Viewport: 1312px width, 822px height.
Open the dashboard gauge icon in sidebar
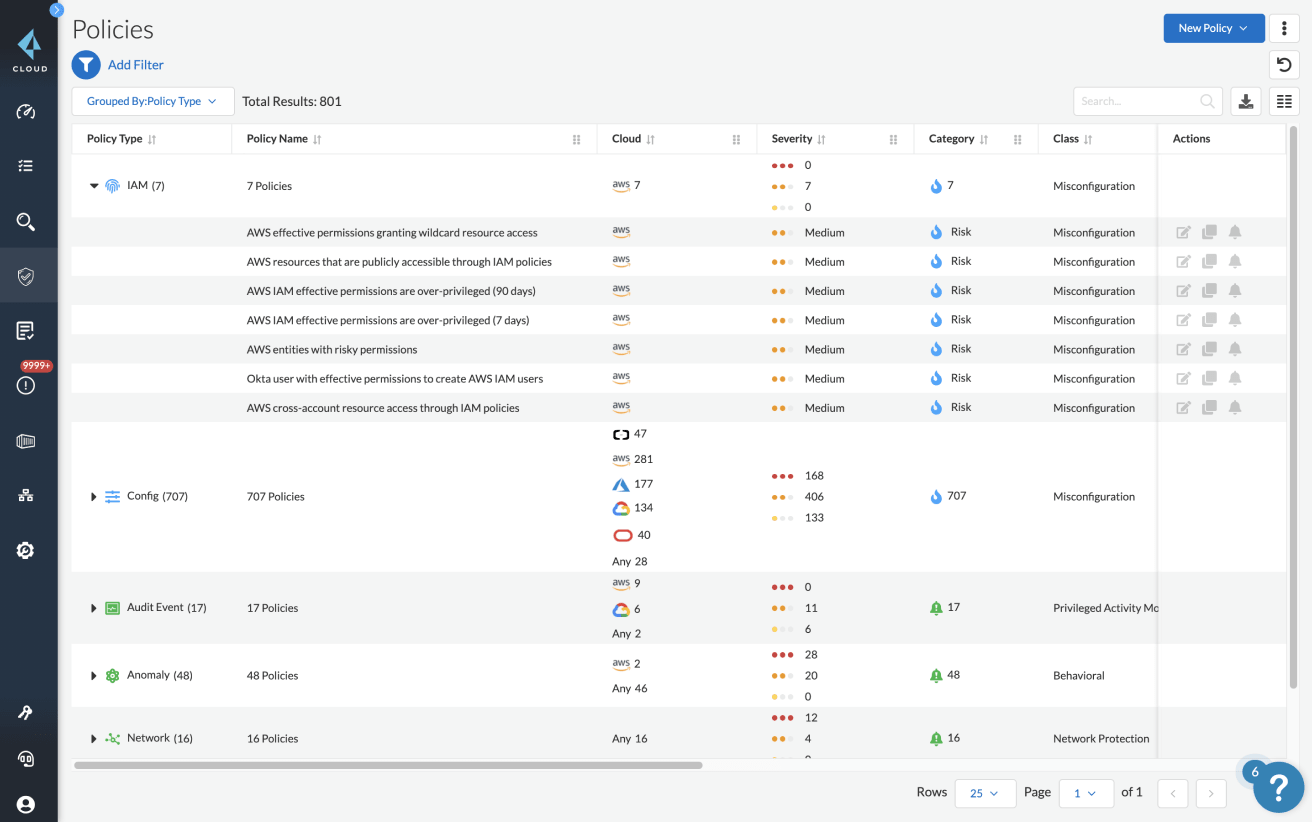click(26, 111)
